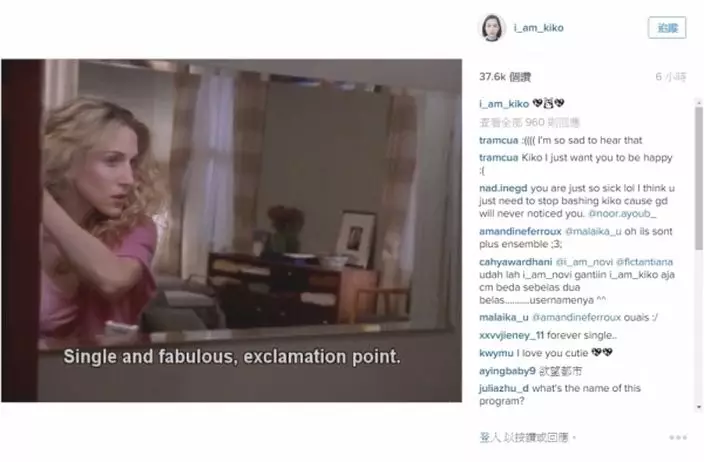Open juliazhu_d commenter profile
This screenshot has width=704, height=462.
503,388
